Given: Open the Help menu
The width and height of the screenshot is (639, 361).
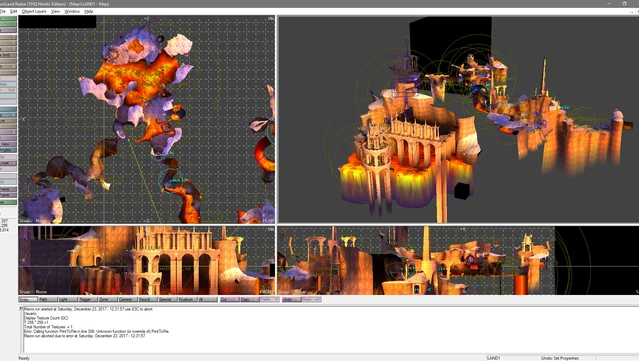Looking at the screenshot, I should click(x=88, y=11).
